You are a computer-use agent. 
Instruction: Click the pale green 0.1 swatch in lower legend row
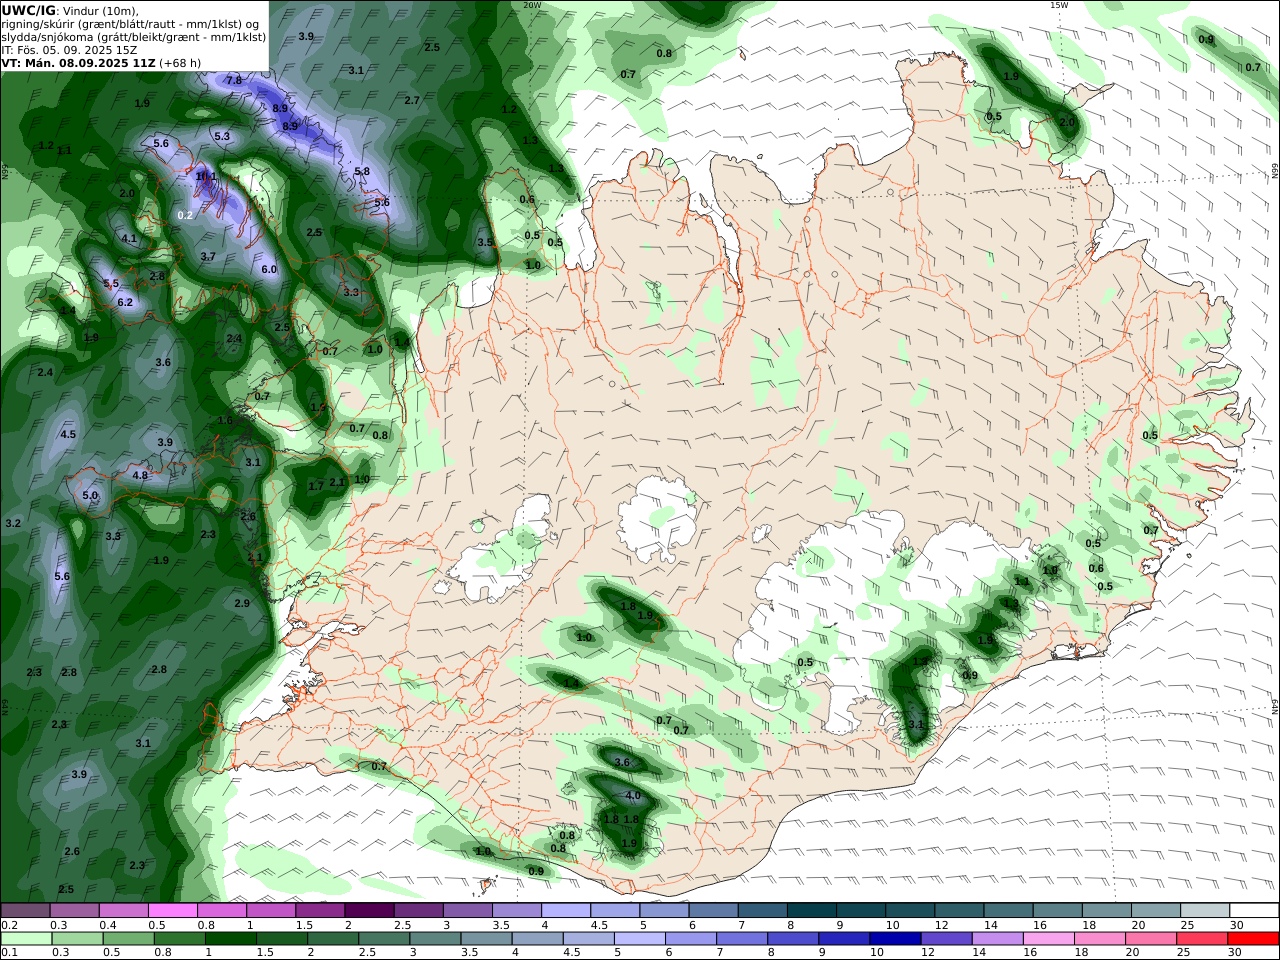(x=27, y=939)
